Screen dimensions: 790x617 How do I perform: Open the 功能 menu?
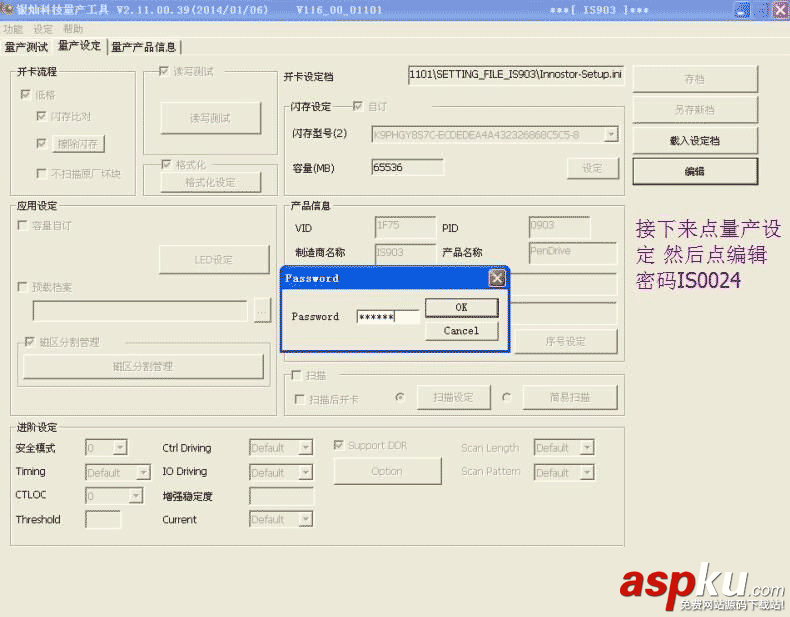[x=13, y=29]
